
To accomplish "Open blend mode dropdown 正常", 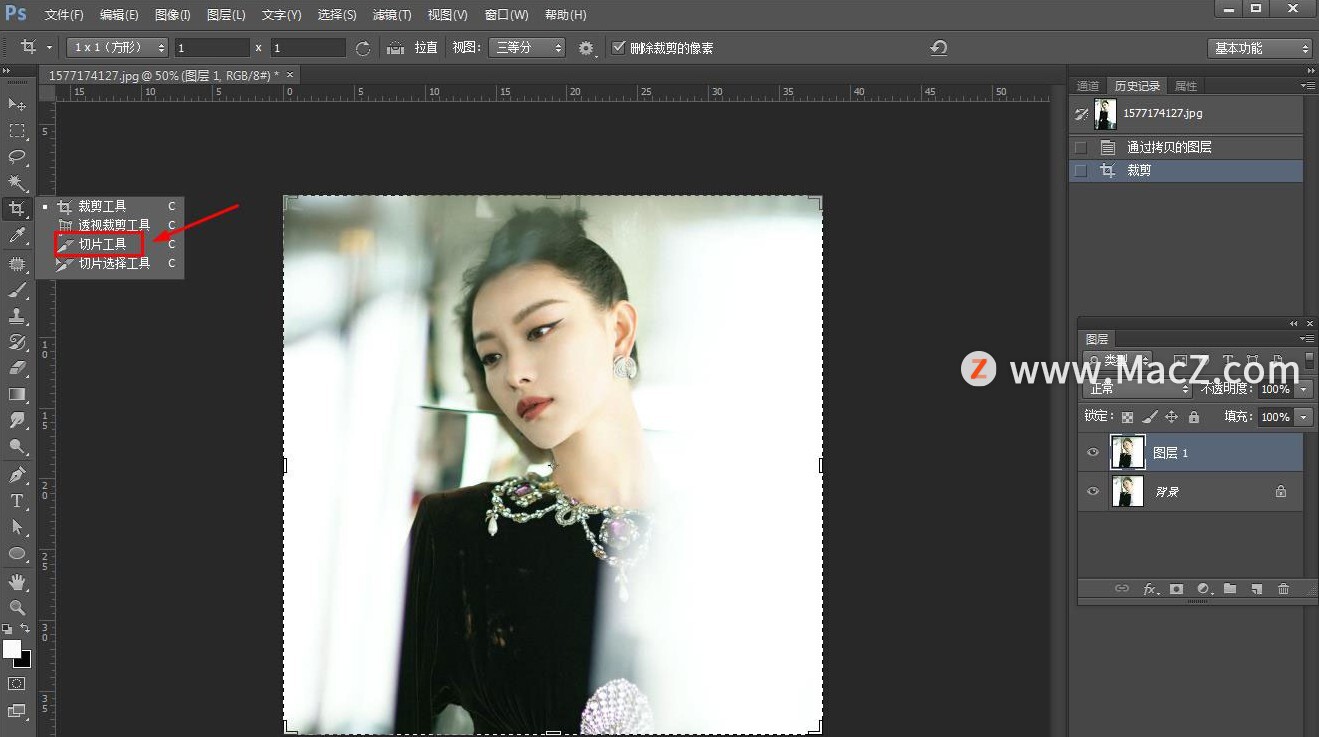I will pos(1138,389).
